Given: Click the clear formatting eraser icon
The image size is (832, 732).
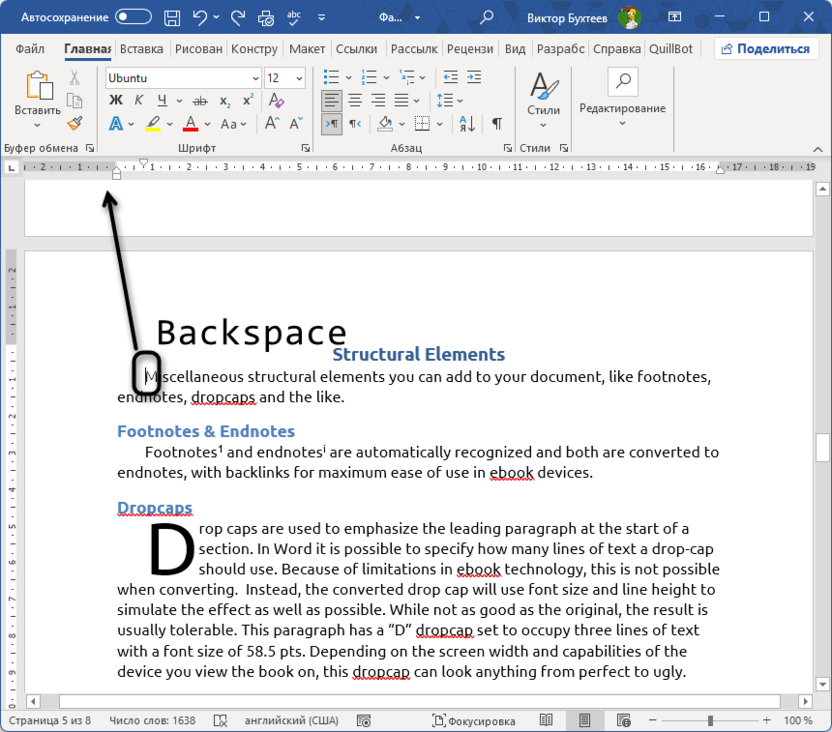Looking at the screenshot, I should tap(277, 100).
